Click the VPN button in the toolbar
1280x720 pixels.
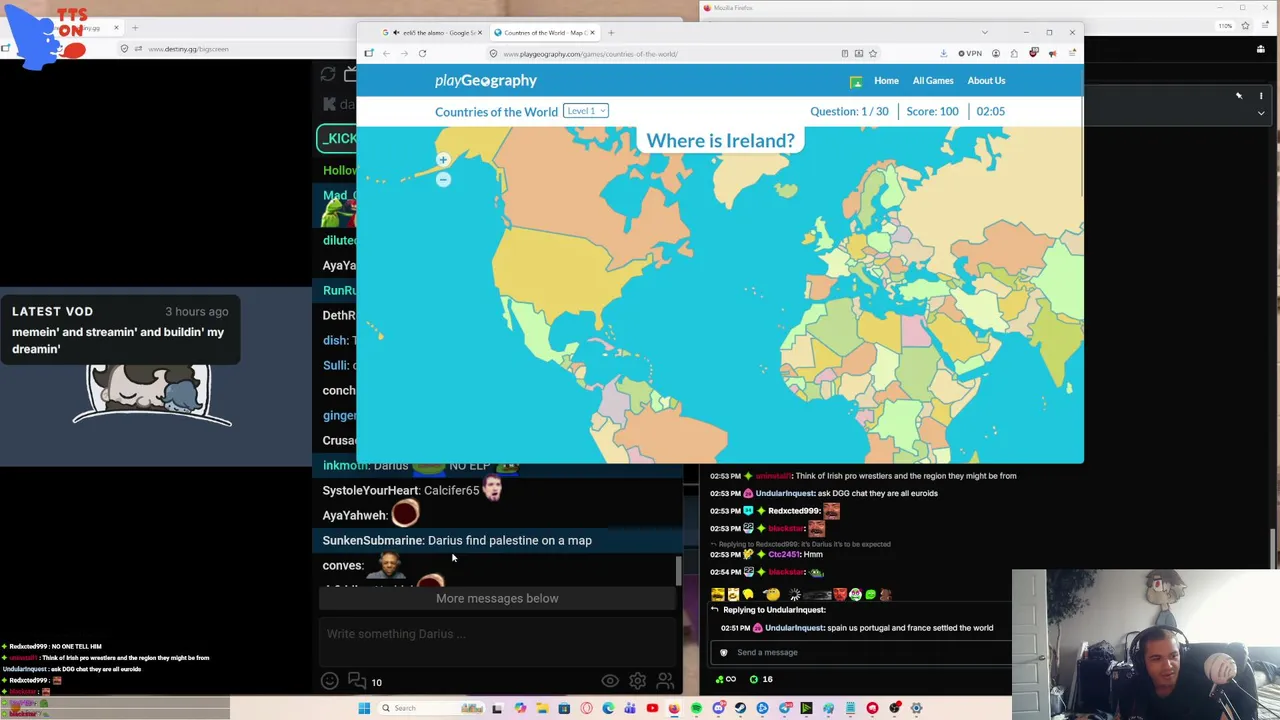pos(970,54)
